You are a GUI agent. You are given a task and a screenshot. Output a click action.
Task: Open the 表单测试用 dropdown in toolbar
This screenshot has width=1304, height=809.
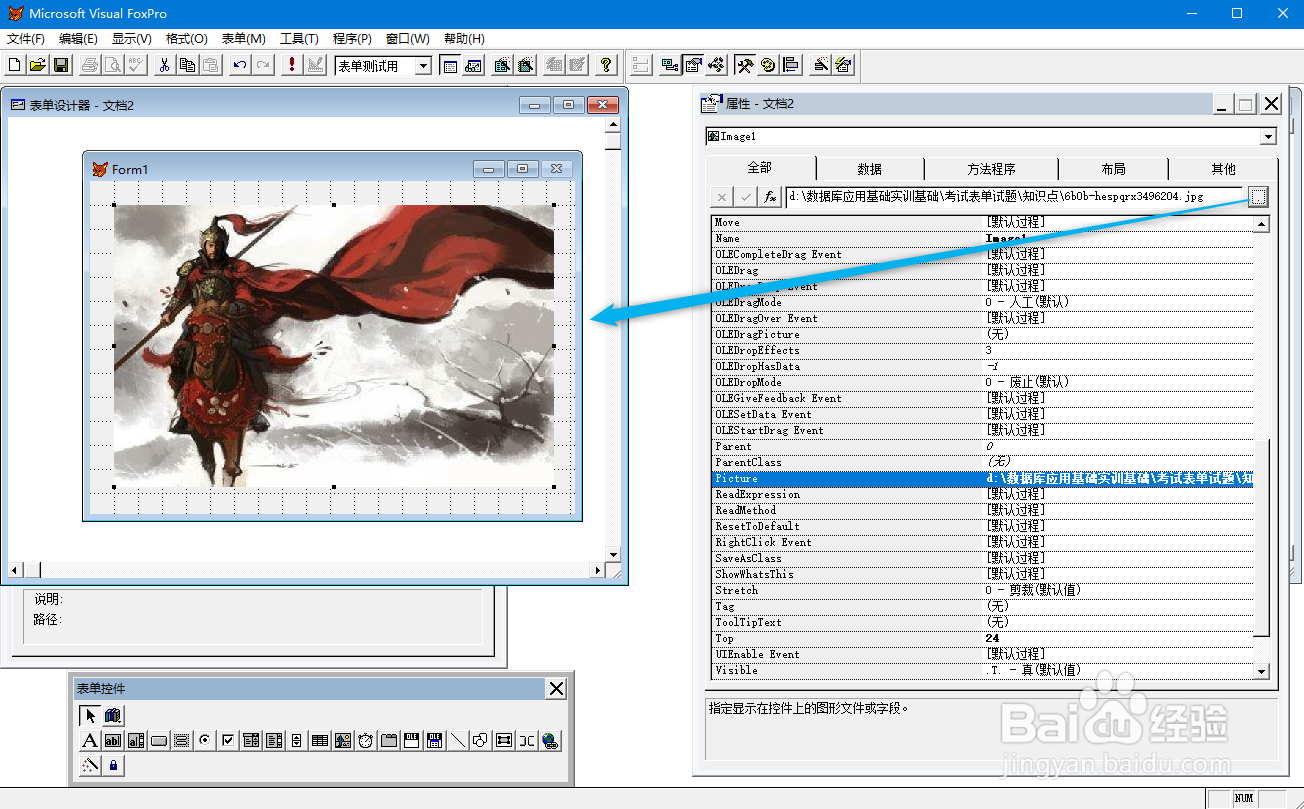coord(424,66)
